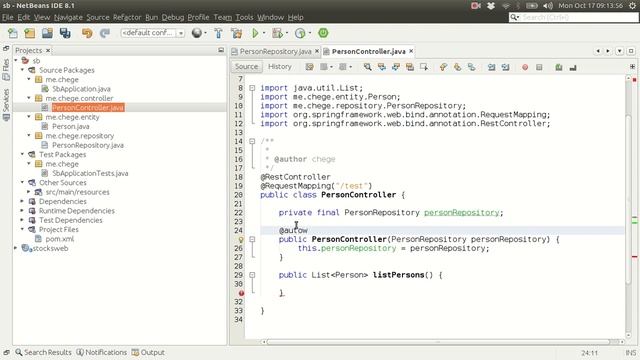Click the horizontal editor scrollbar
This screenshot has height=360, width=640.
click(x=438, y=342)
